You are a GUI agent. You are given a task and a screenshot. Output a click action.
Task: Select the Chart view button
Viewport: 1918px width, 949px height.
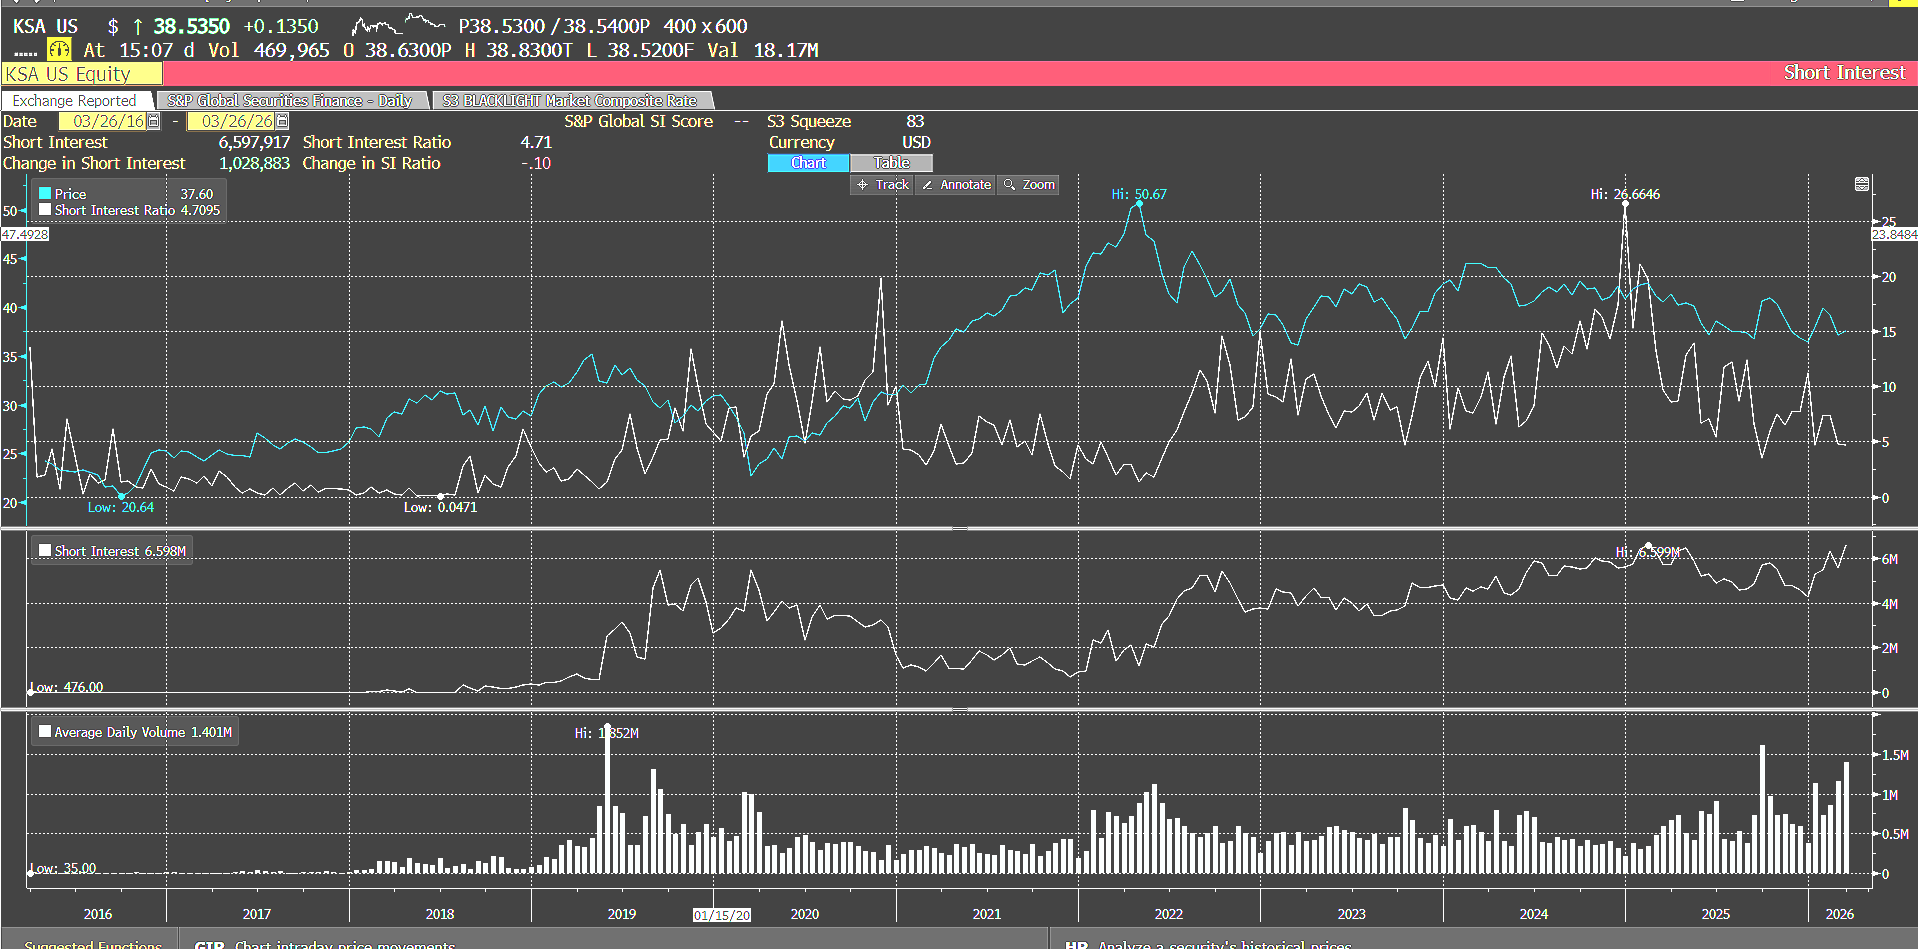point(807,162)
